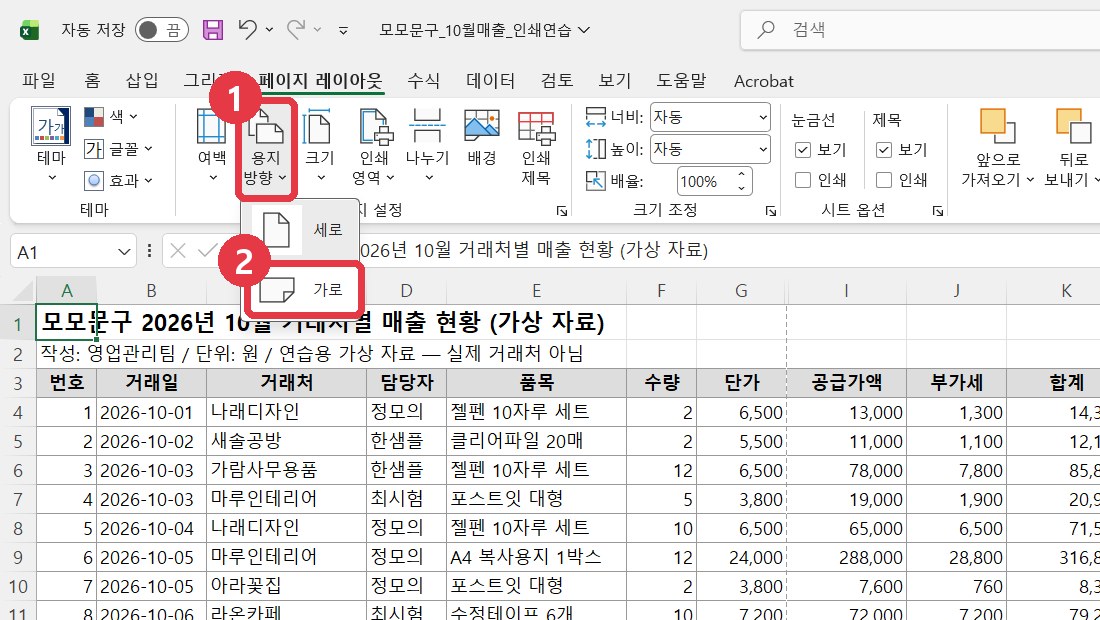
Task: Enable 제목 인쇄 checkbox
Action: click(x=884, y=180)
